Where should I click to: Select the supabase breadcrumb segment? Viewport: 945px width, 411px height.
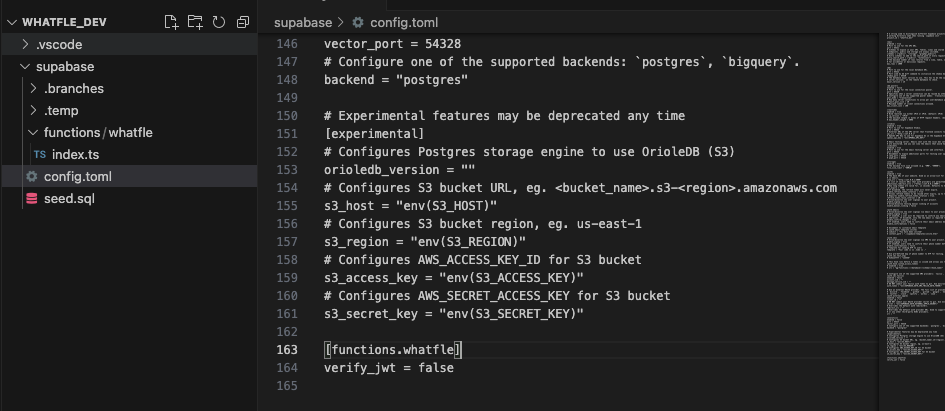point(303,23)
